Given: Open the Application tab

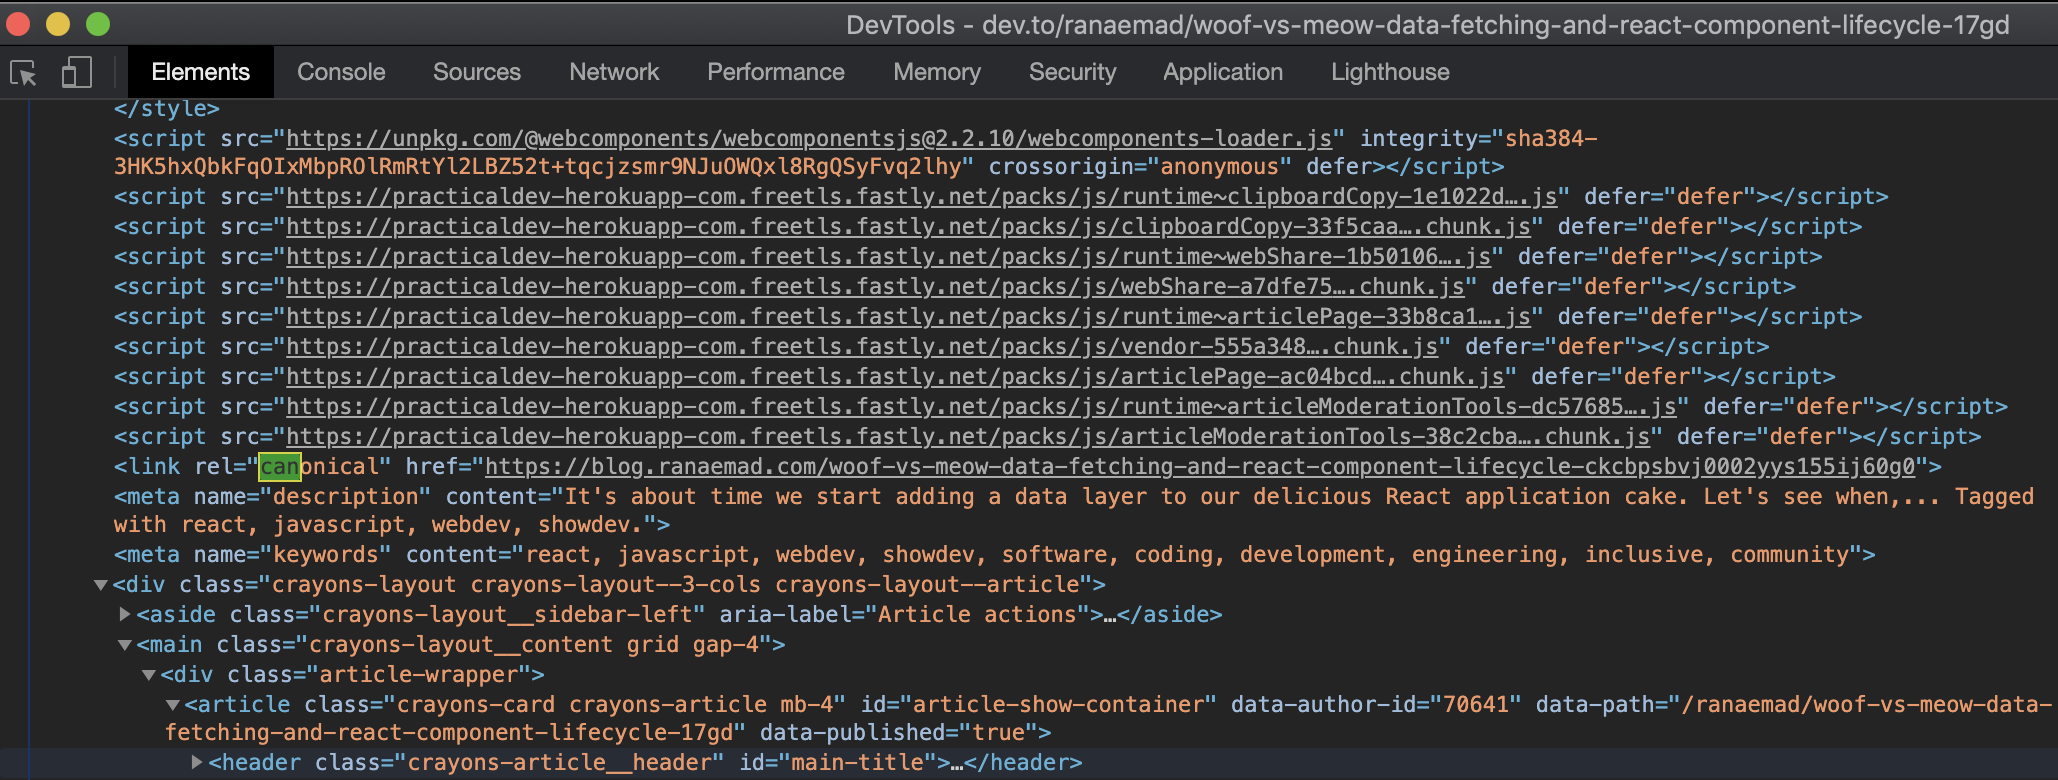Looking at the screenshot, I should tap(1223, 72).
